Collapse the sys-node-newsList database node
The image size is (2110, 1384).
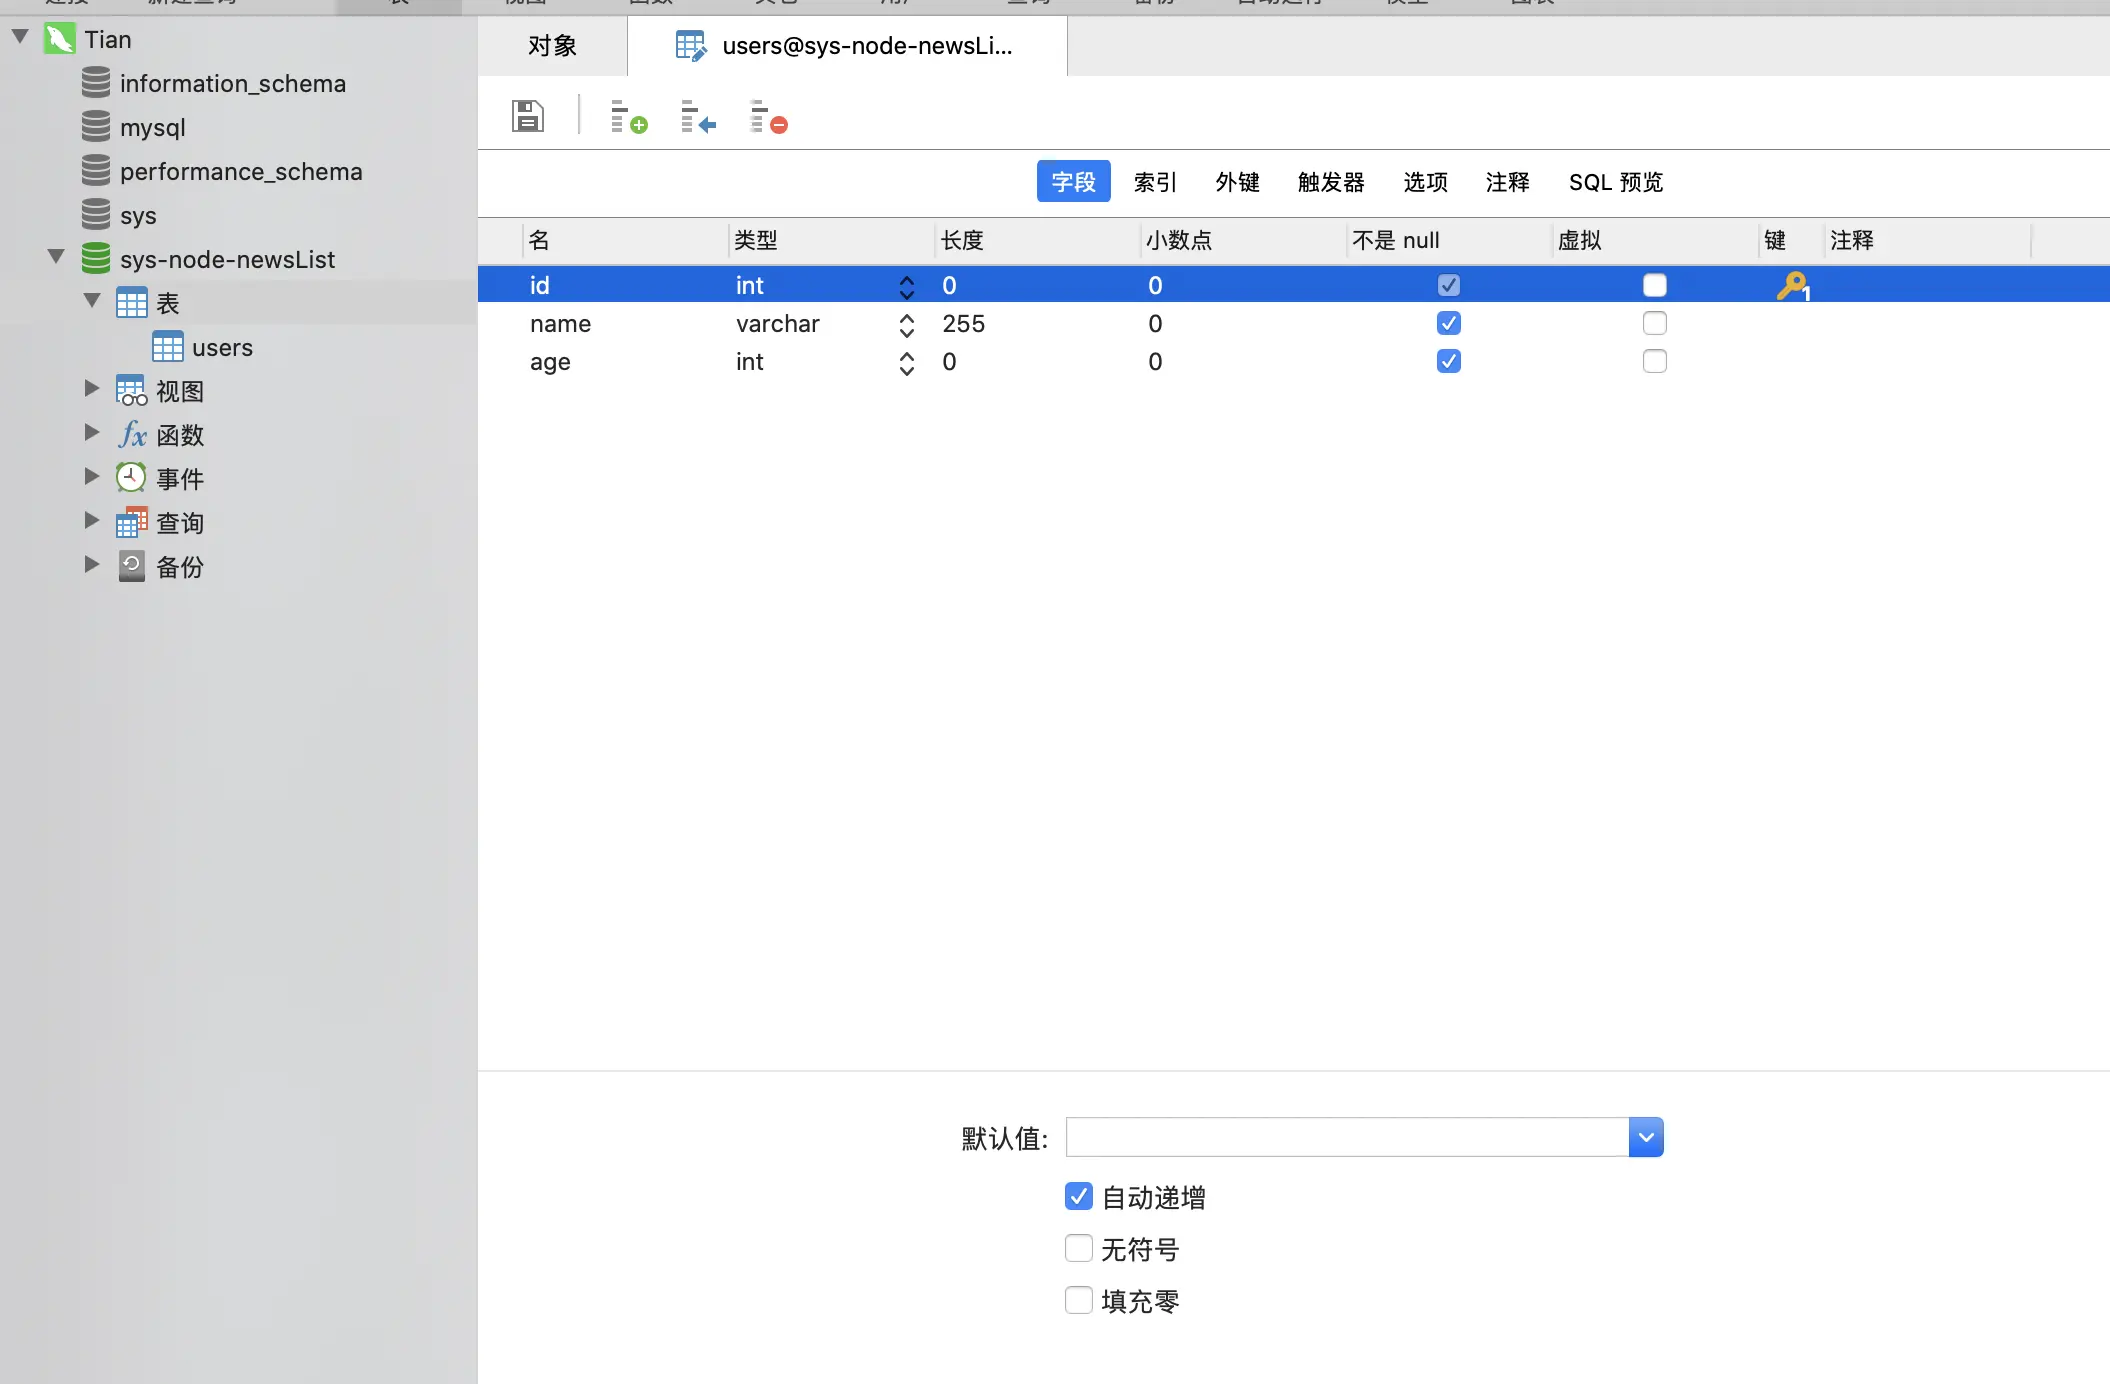56,258
